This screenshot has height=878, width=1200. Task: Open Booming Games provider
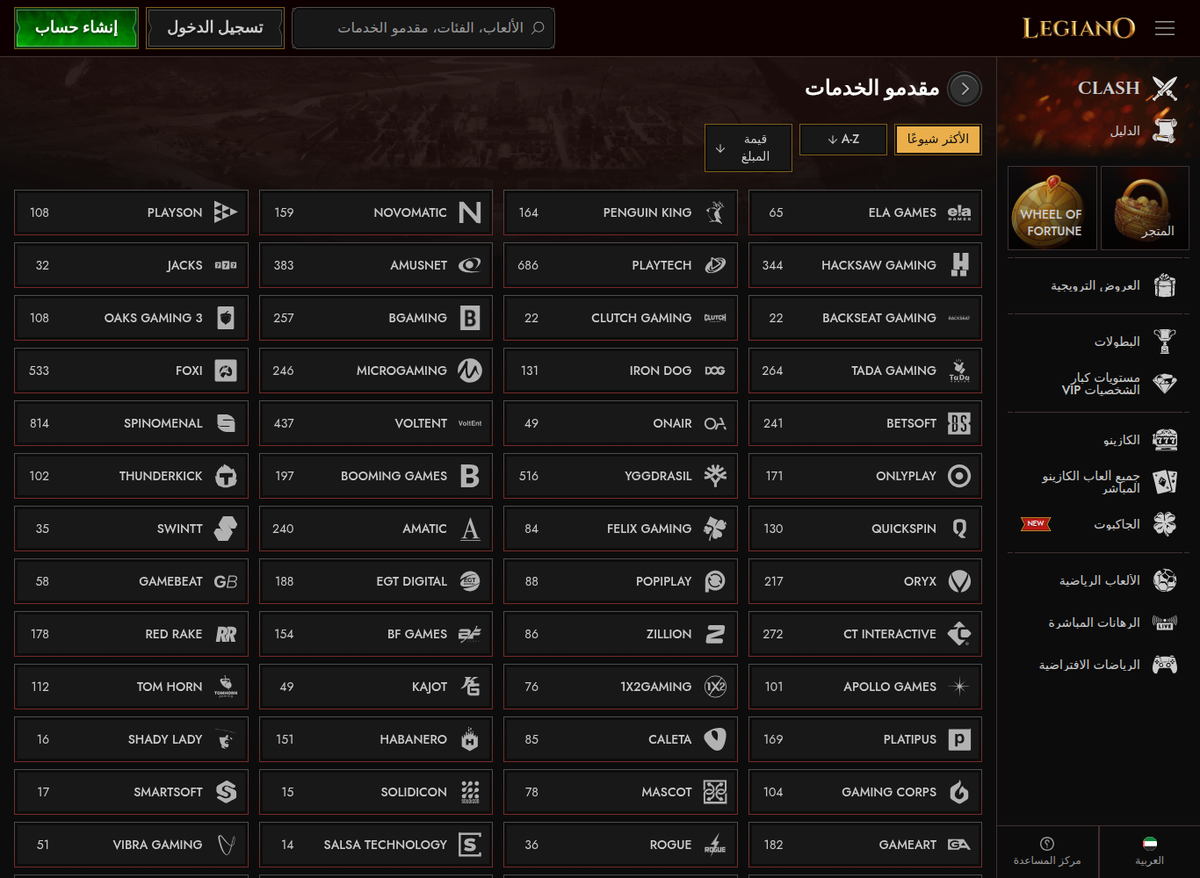[x=375, y=476]
